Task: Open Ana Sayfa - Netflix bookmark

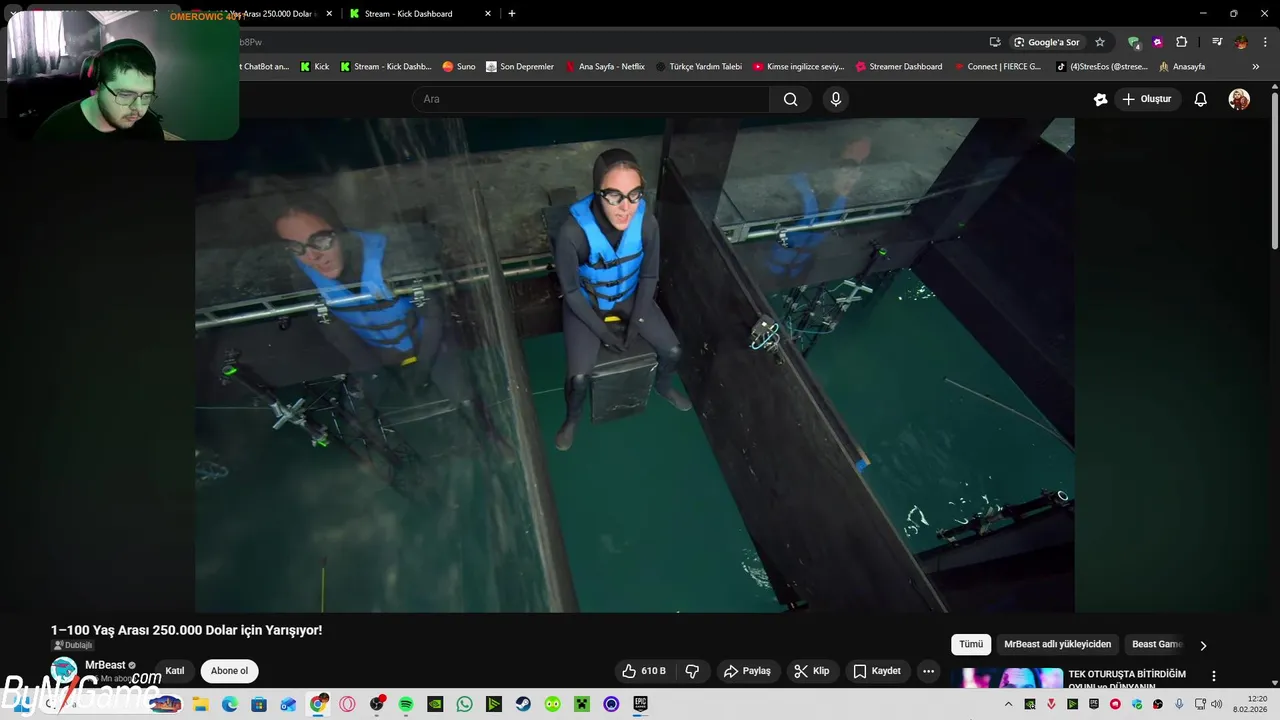Action: 605,67
